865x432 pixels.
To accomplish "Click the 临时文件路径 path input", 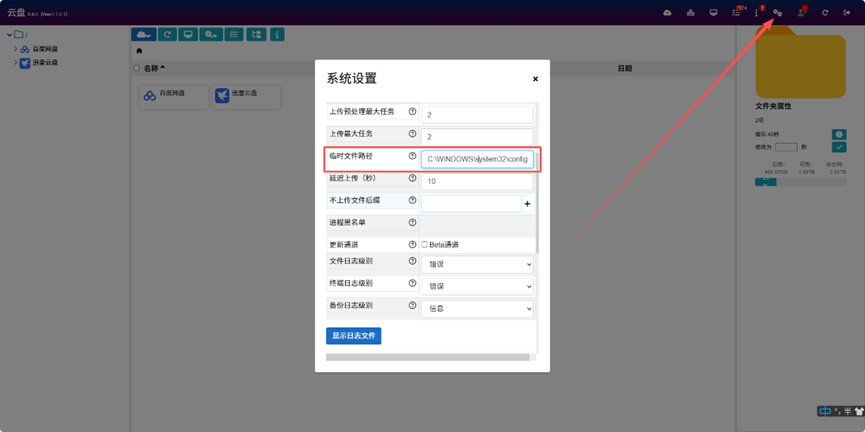I will 477,159.
